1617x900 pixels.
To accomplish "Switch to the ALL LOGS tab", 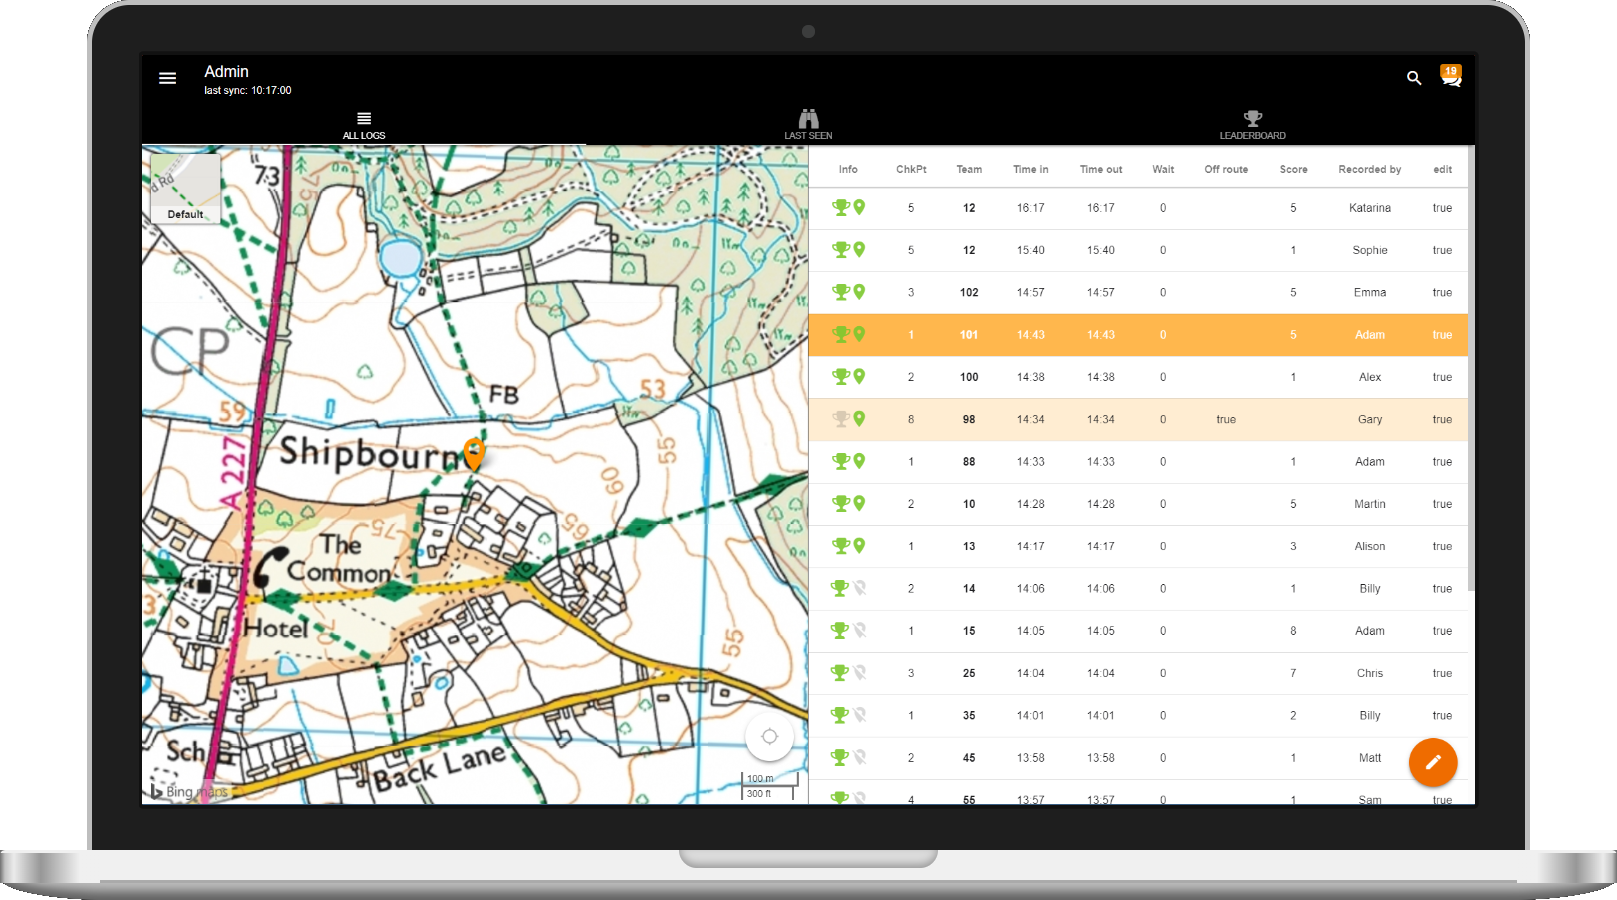I will point(364,125).
